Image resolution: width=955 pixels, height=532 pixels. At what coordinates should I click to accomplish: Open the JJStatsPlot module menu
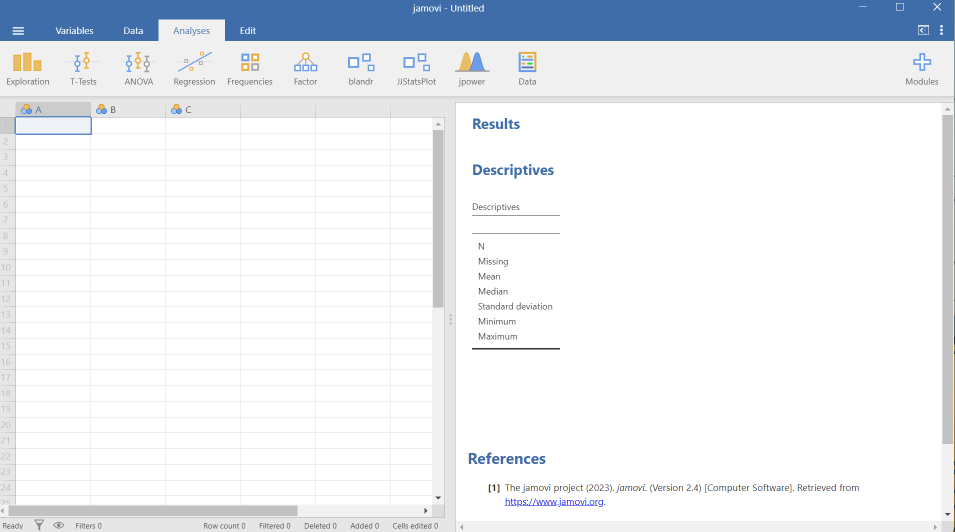pos(416,68)
